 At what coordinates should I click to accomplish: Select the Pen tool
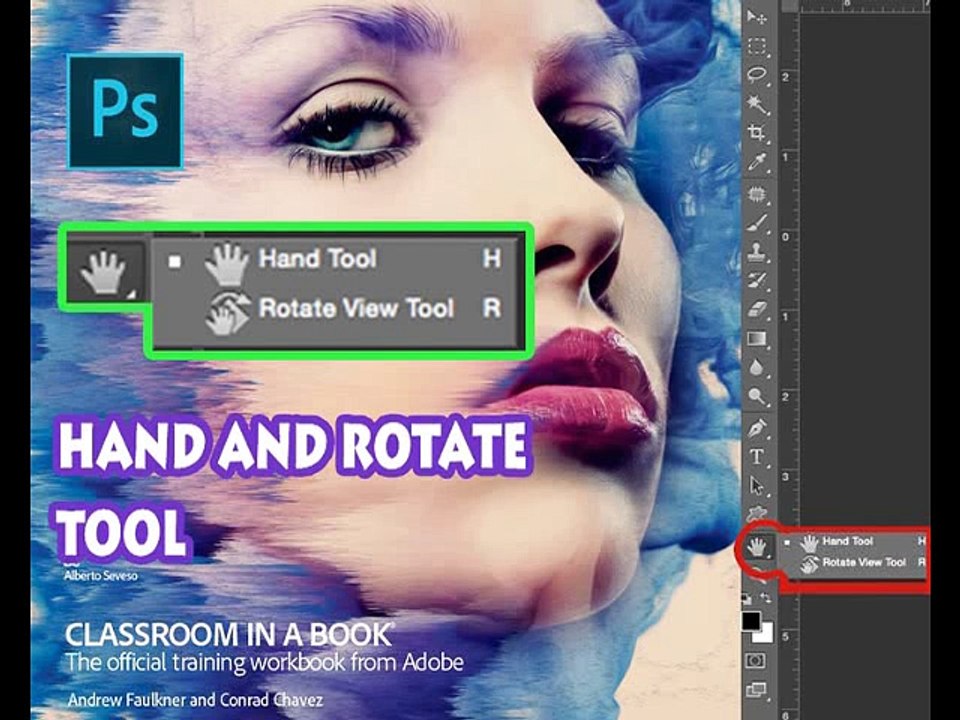(x=757, y=428)
